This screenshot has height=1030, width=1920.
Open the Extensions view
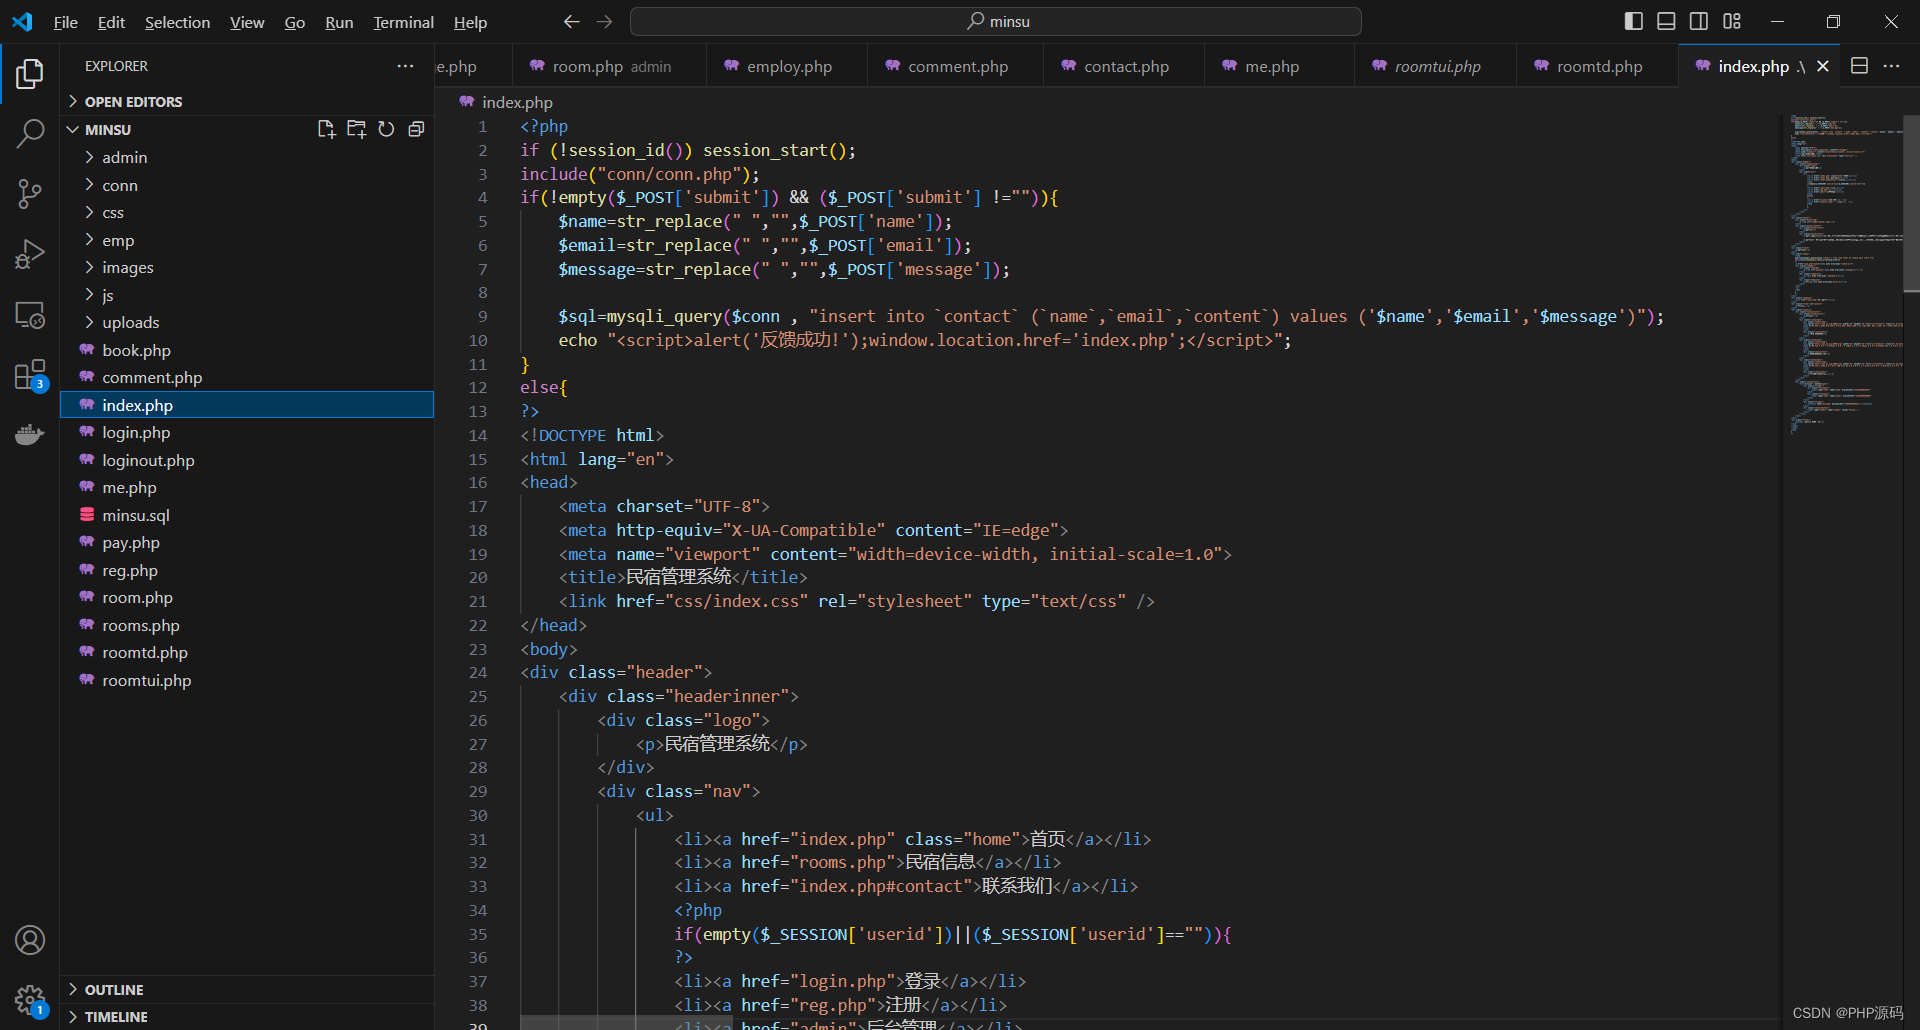pos(30,376)
